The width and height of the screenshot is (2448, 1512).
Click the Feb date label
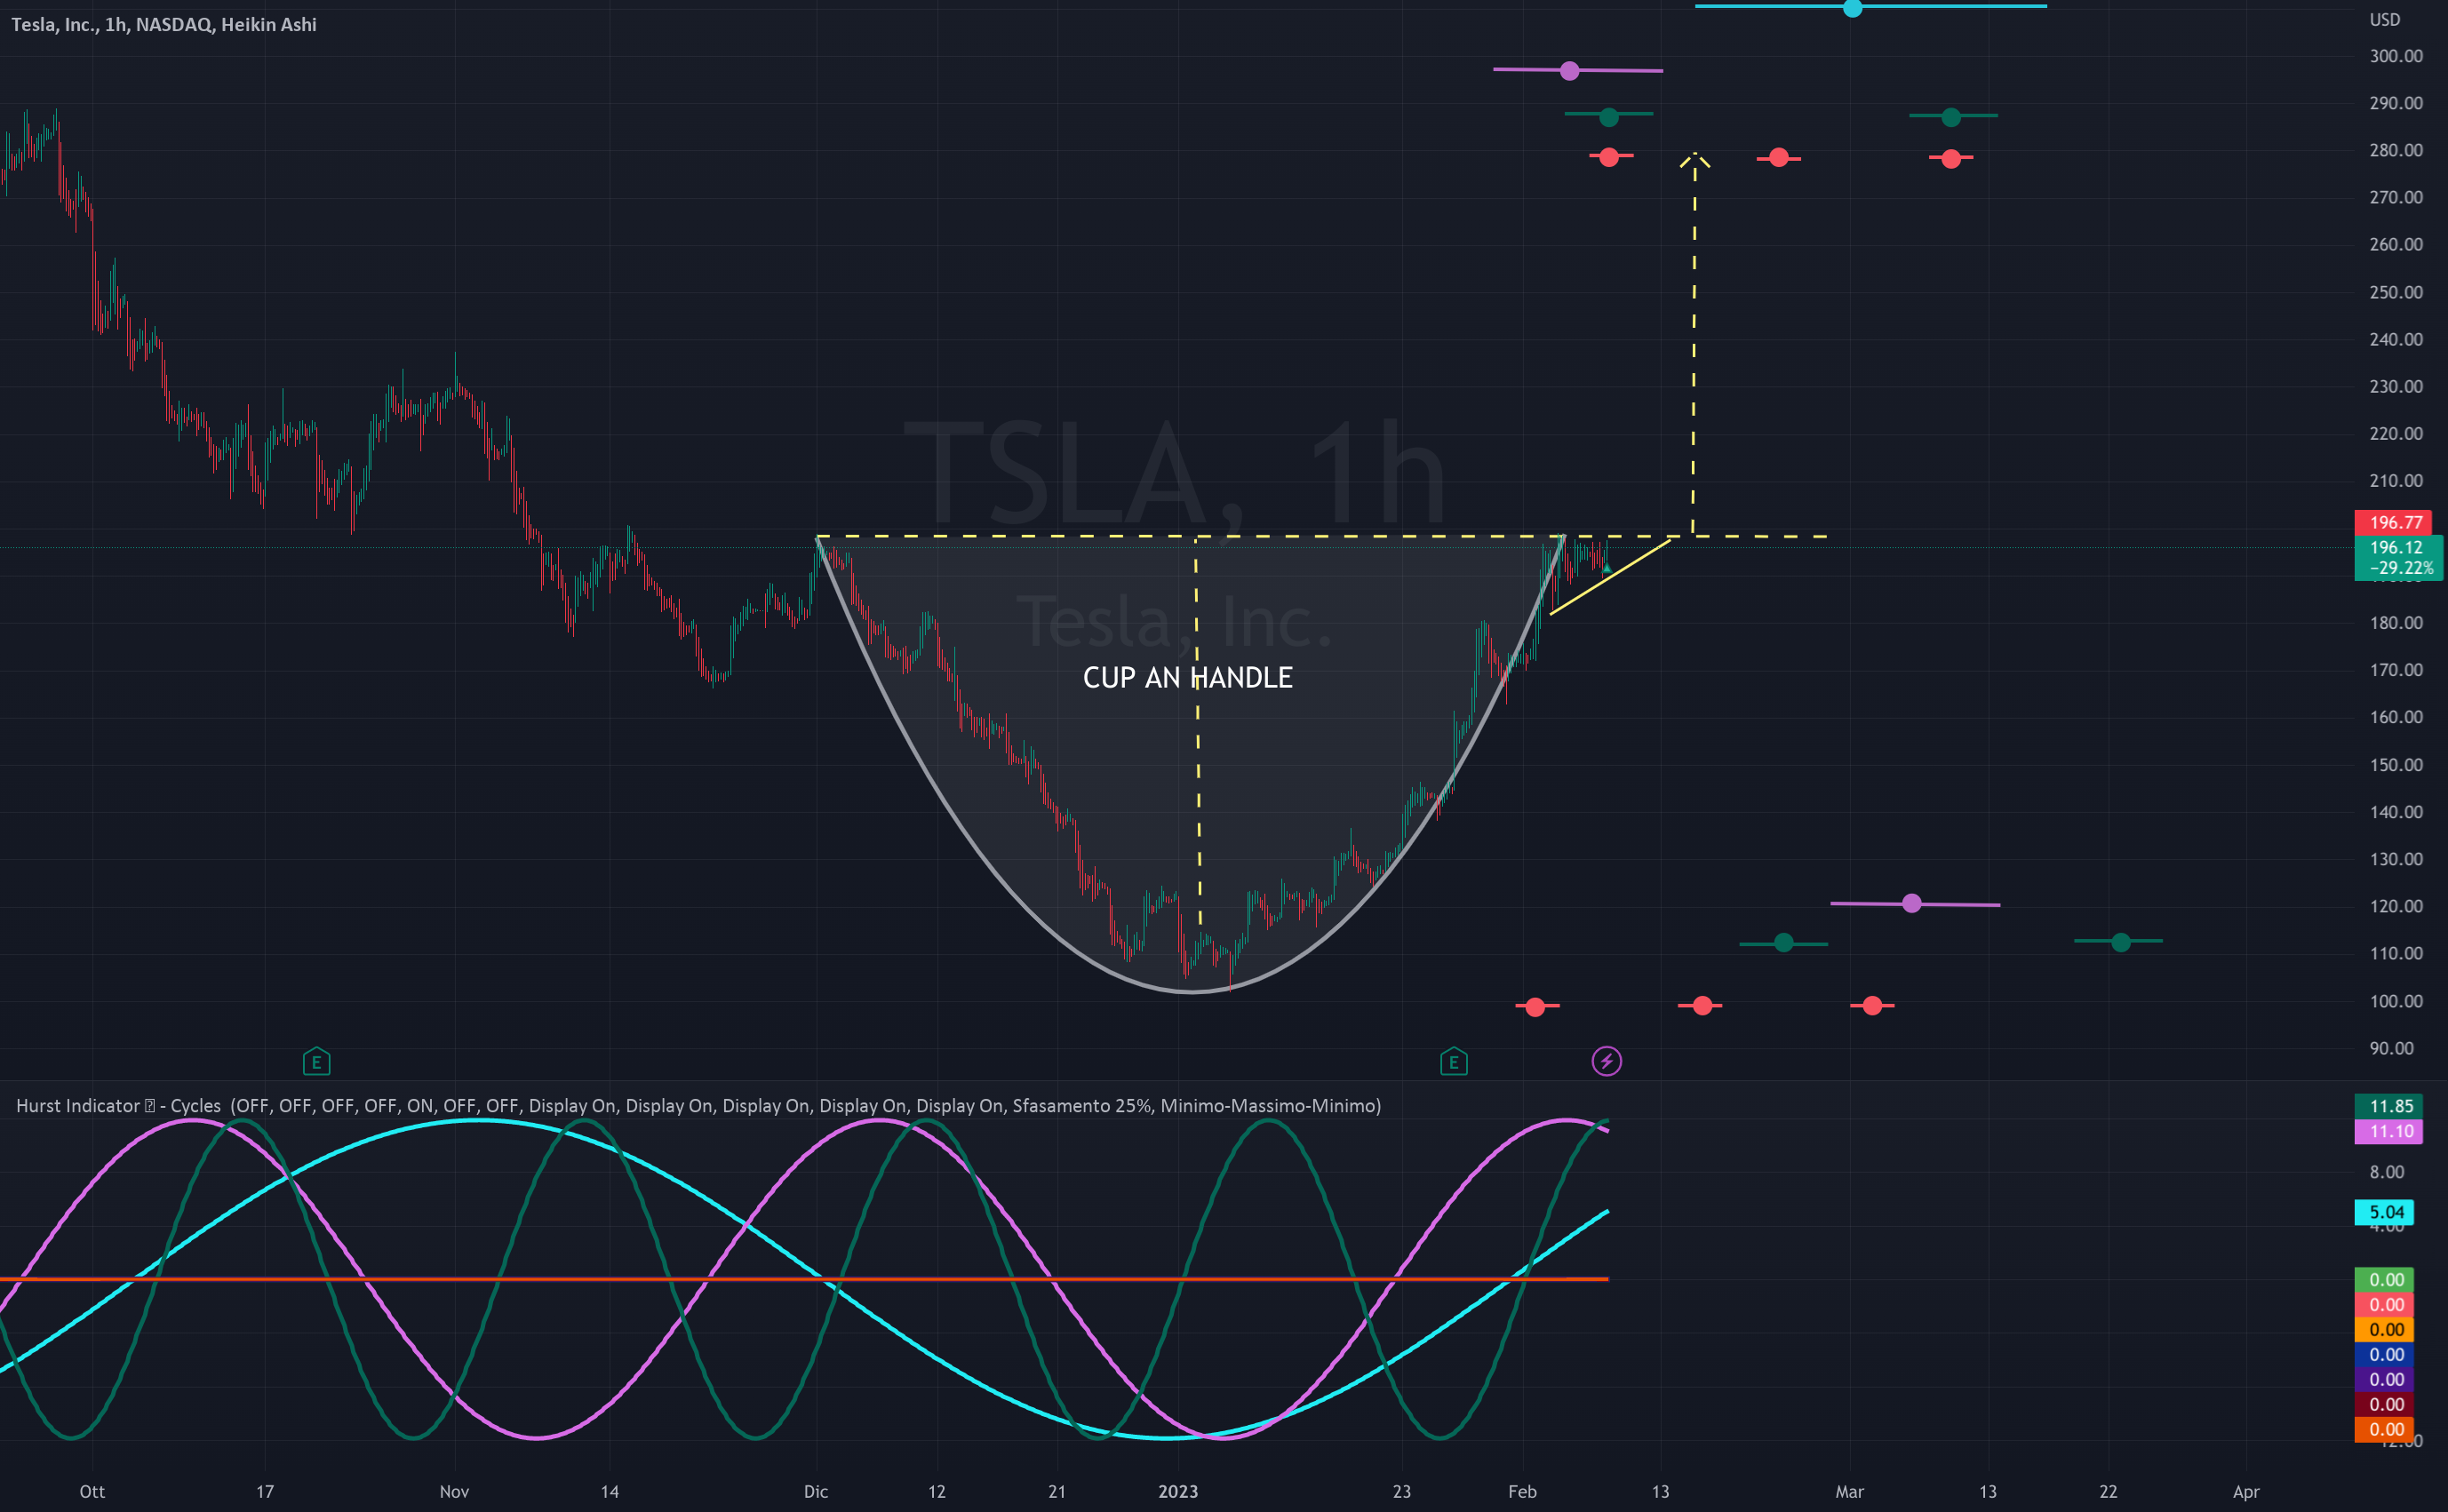pyautogui.click(x=1522, y=1491)
